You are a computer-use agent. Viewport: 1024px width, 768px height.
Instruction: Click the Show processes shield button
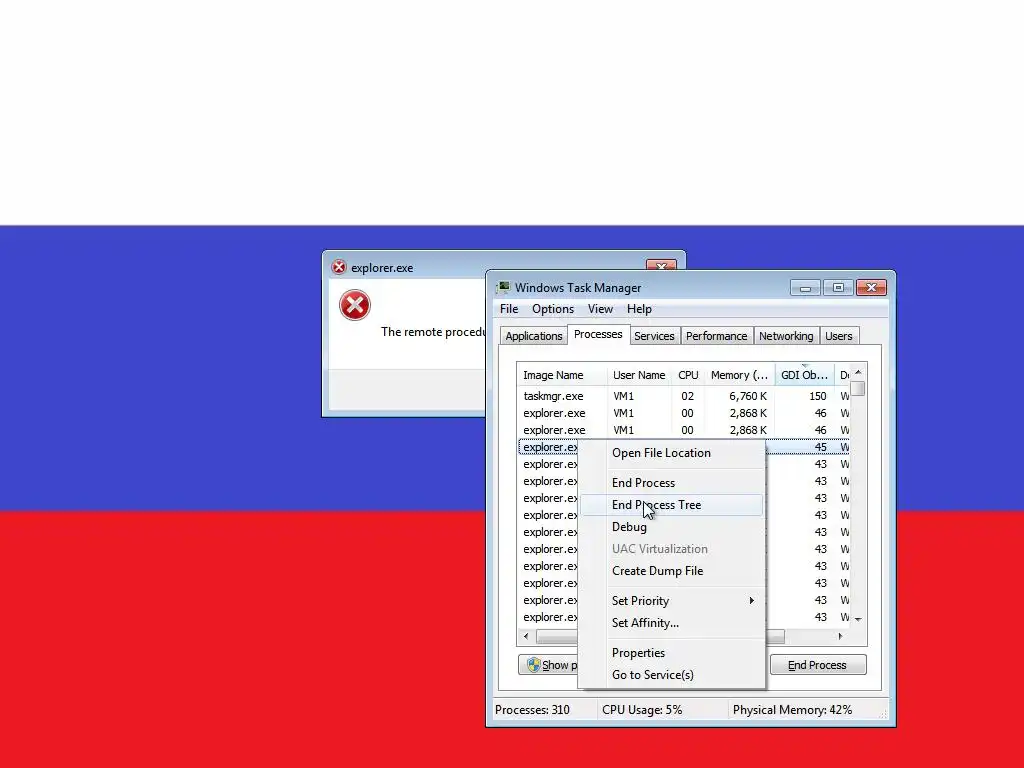click(549, 665)
